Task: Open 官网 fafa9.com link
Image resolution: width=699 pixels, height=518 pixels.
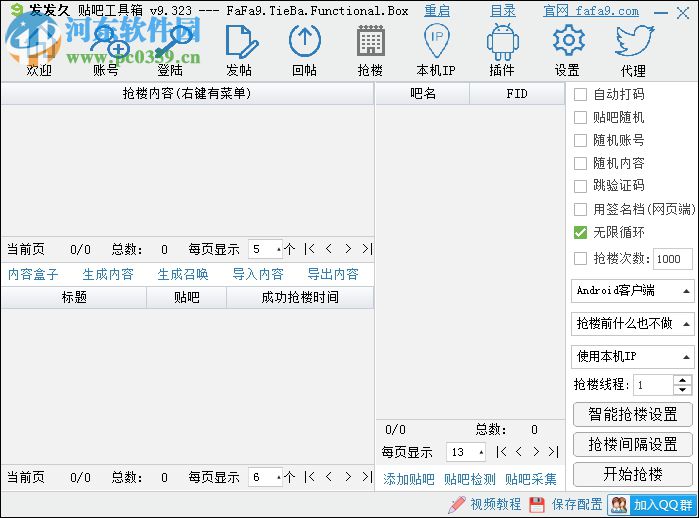Action: (591, 11)
